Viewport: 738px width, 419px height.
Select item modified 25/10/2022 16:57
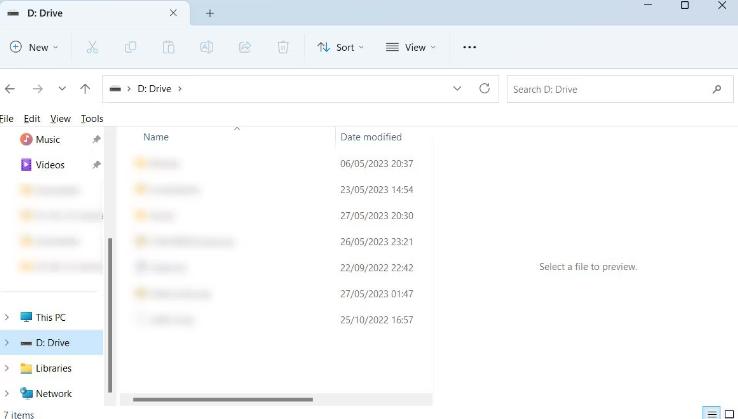point(274,320)
